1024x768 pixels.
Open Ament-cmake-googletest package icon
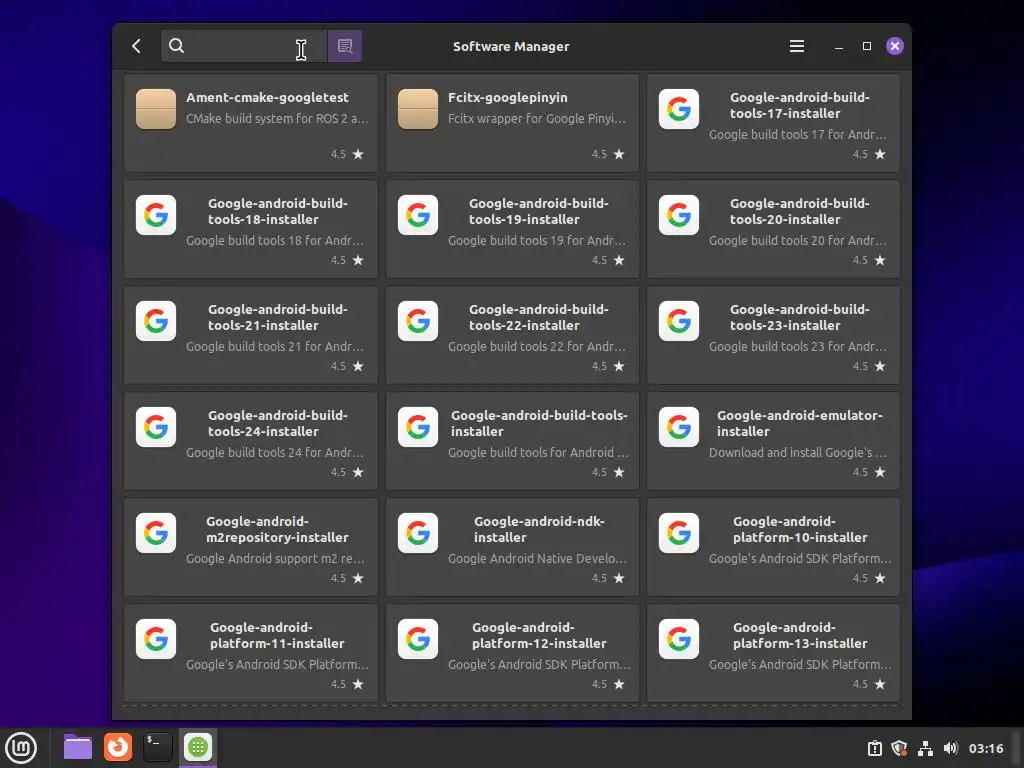[x=156, y=109]
